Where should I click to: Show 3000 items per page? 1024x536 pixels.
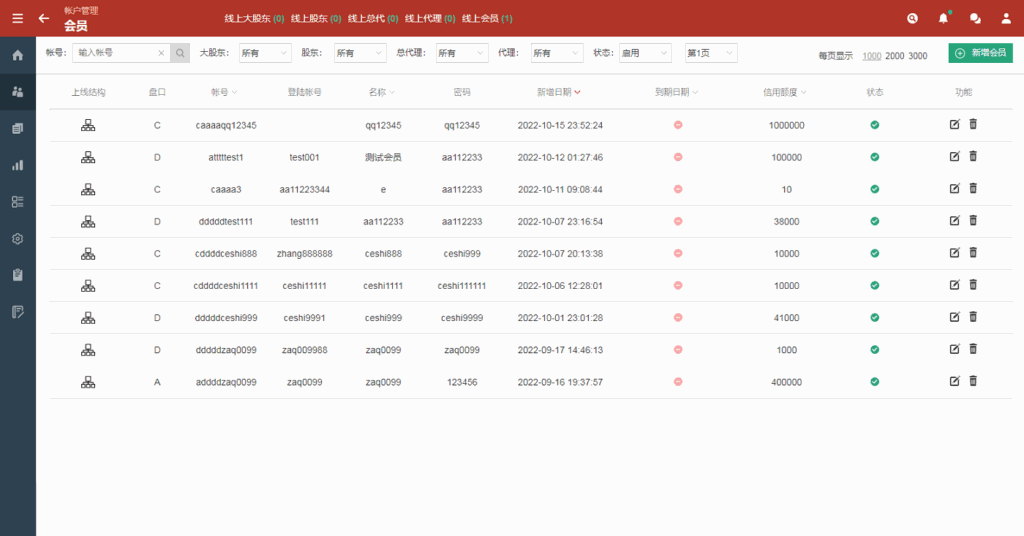[918, 56]
